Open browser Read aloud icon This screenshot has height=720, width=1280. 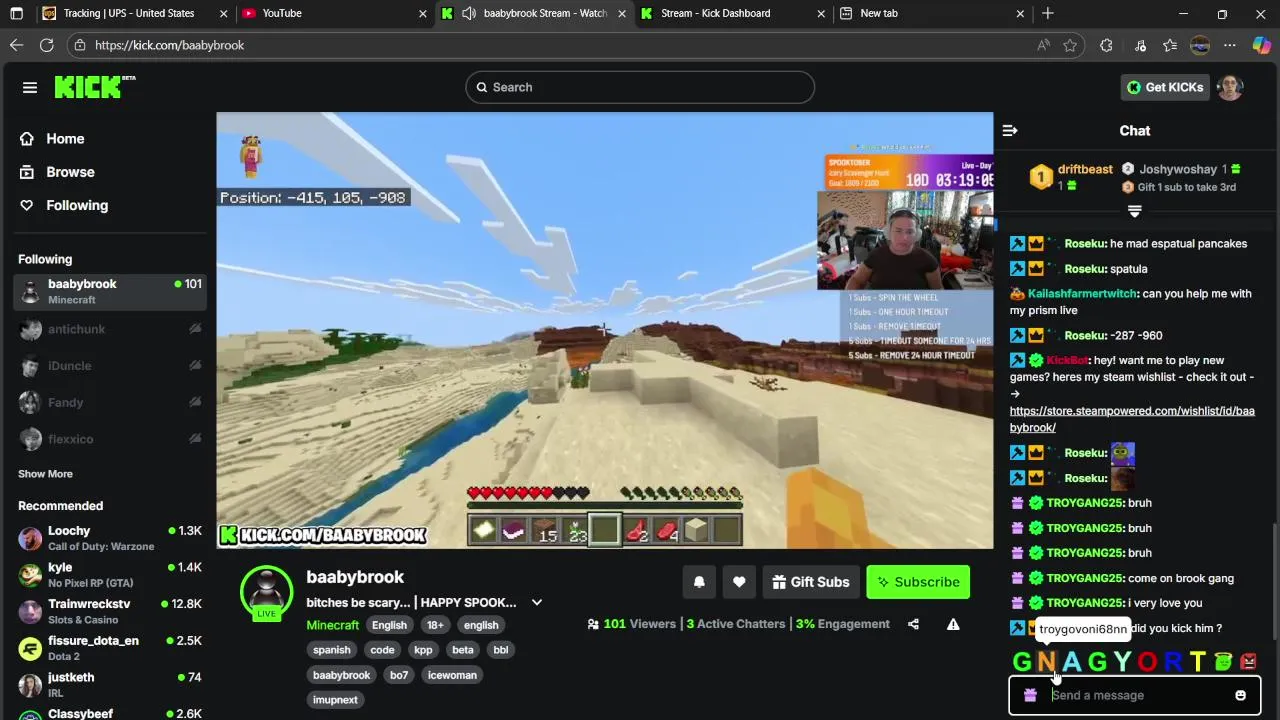[1043, 45]
